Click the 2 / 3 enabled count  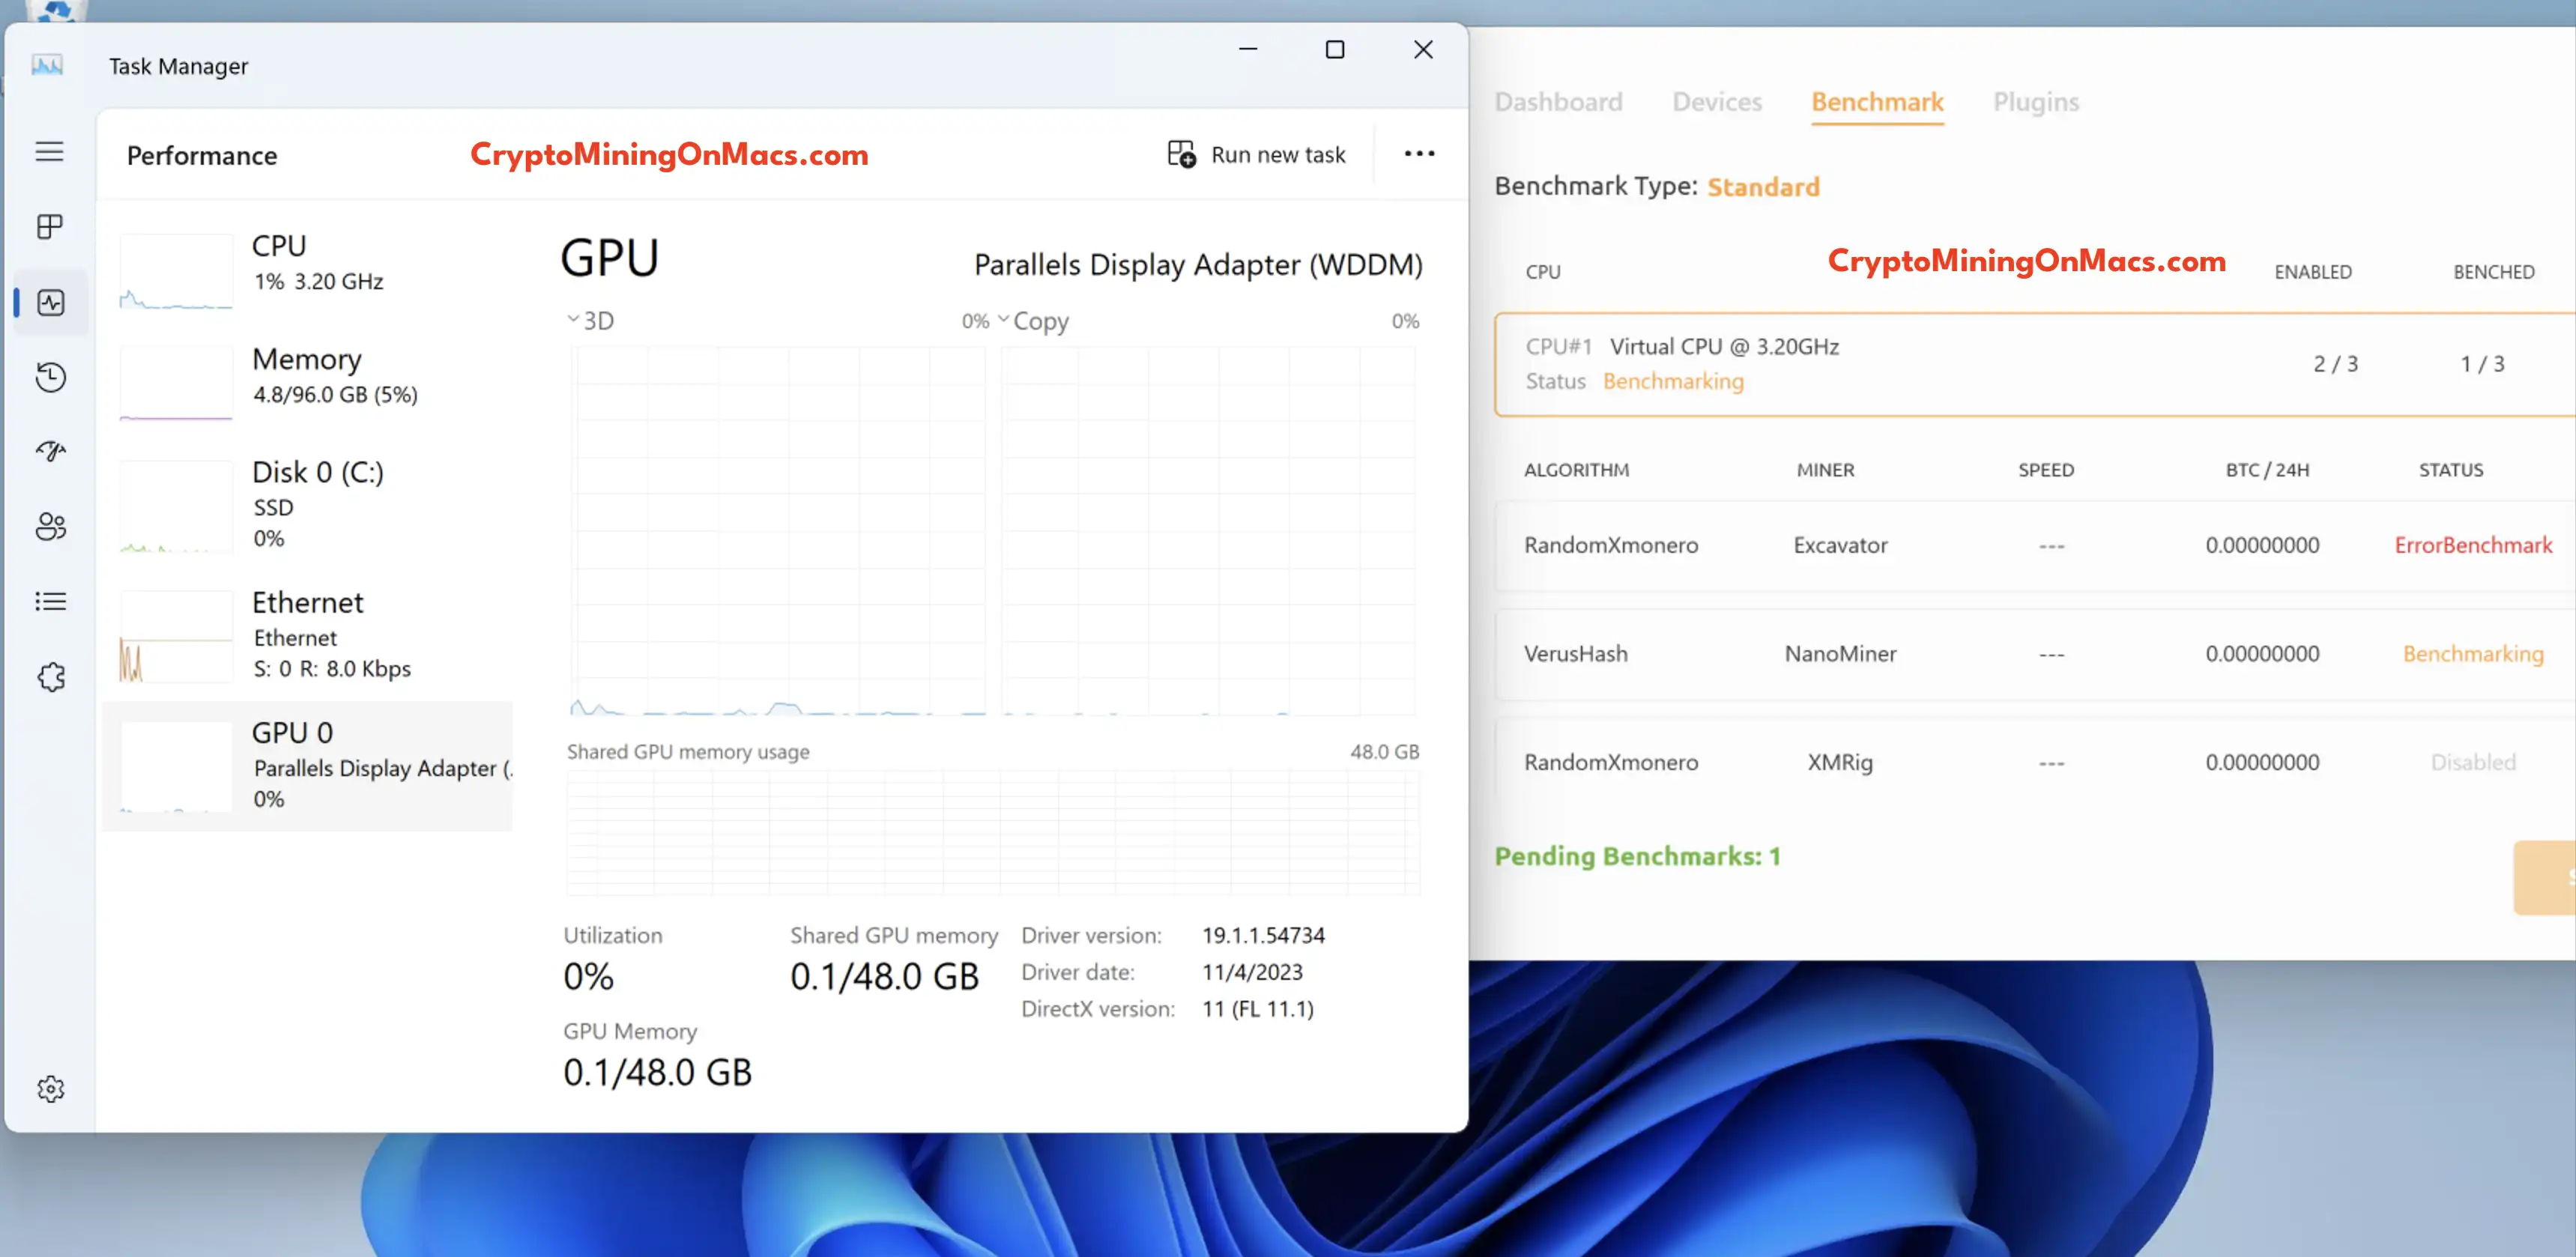pos(2335,364)
